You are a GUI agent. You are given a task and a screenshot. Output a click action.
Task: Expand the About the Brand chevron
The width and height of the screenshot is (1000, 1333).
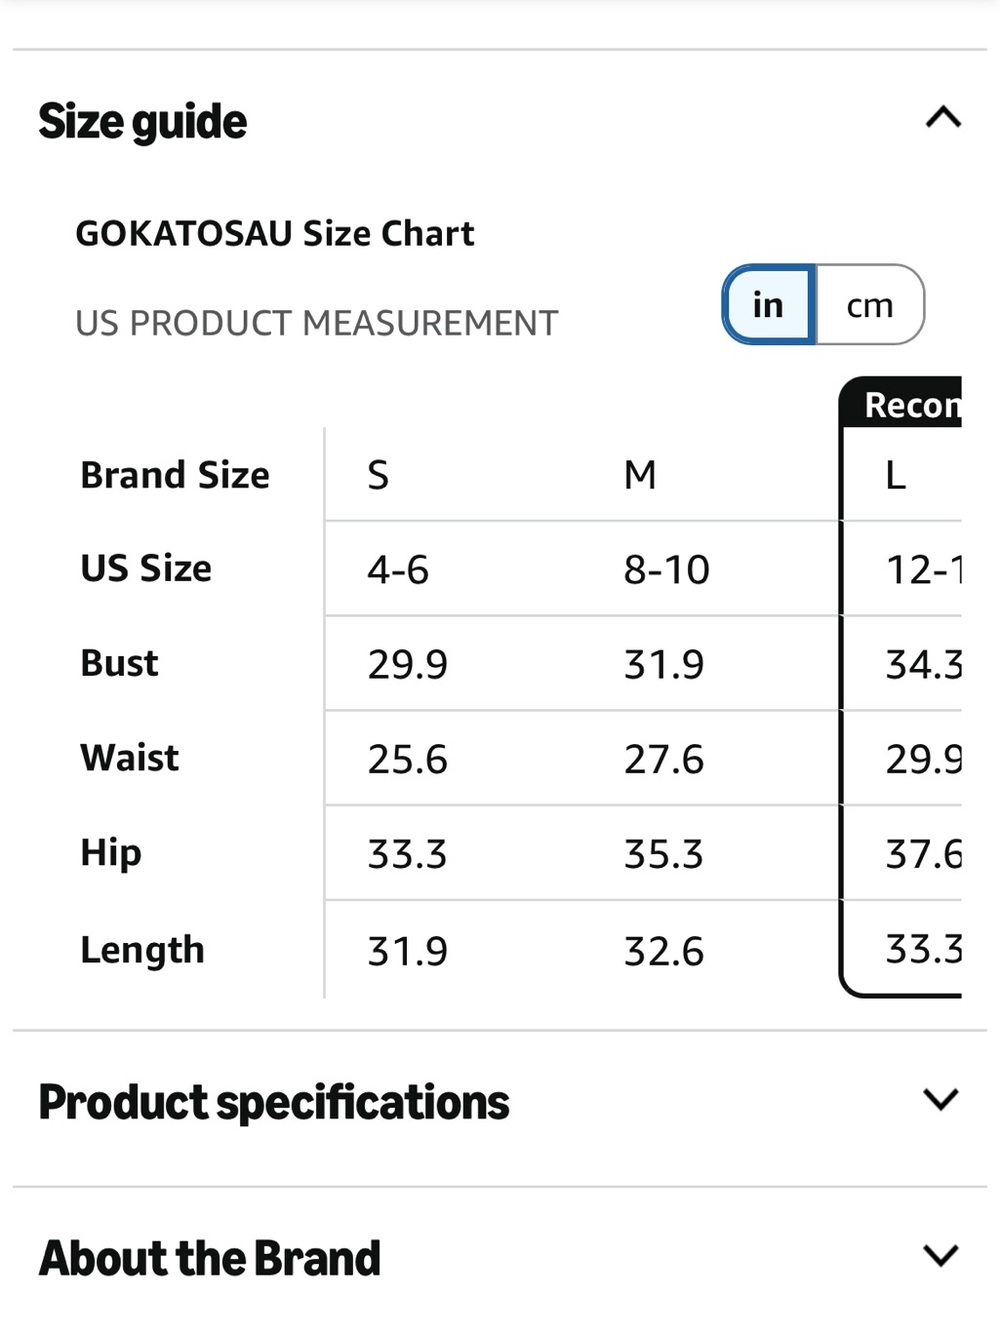941,1256
